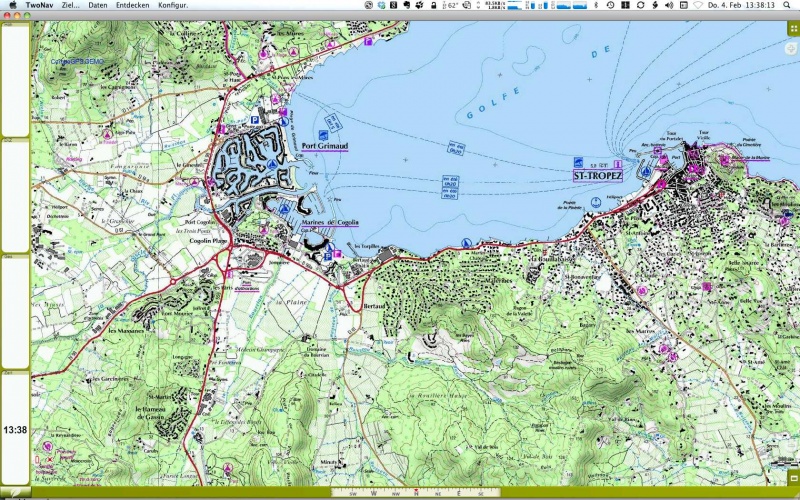Click the N mark on the compass bar

(416, 493)
